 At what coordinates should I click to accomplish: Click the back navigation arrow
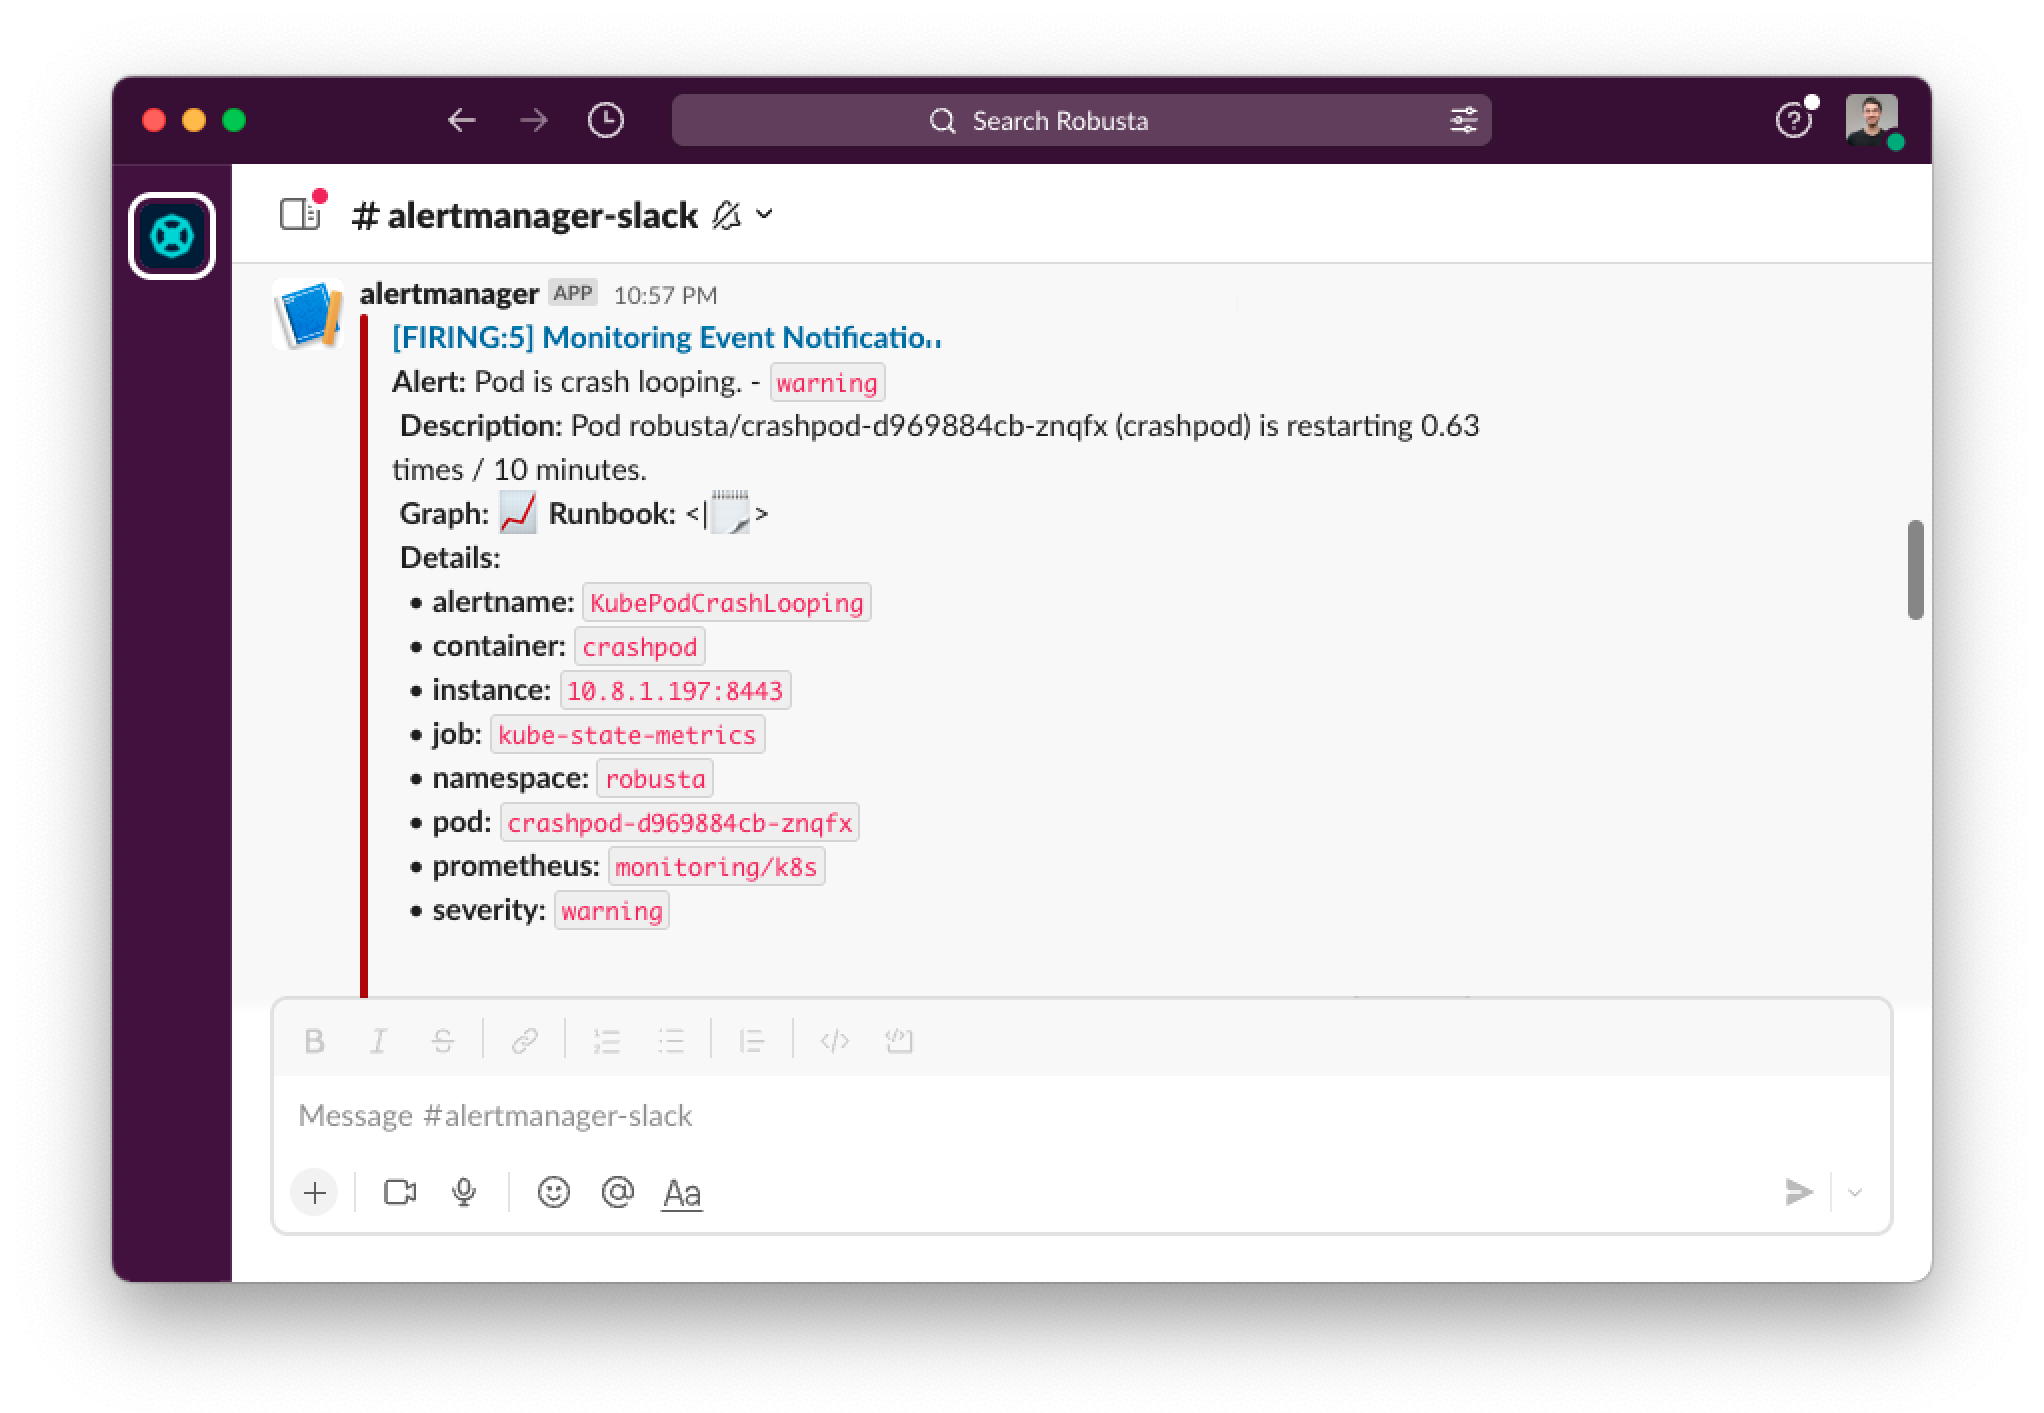pos(461,121)
